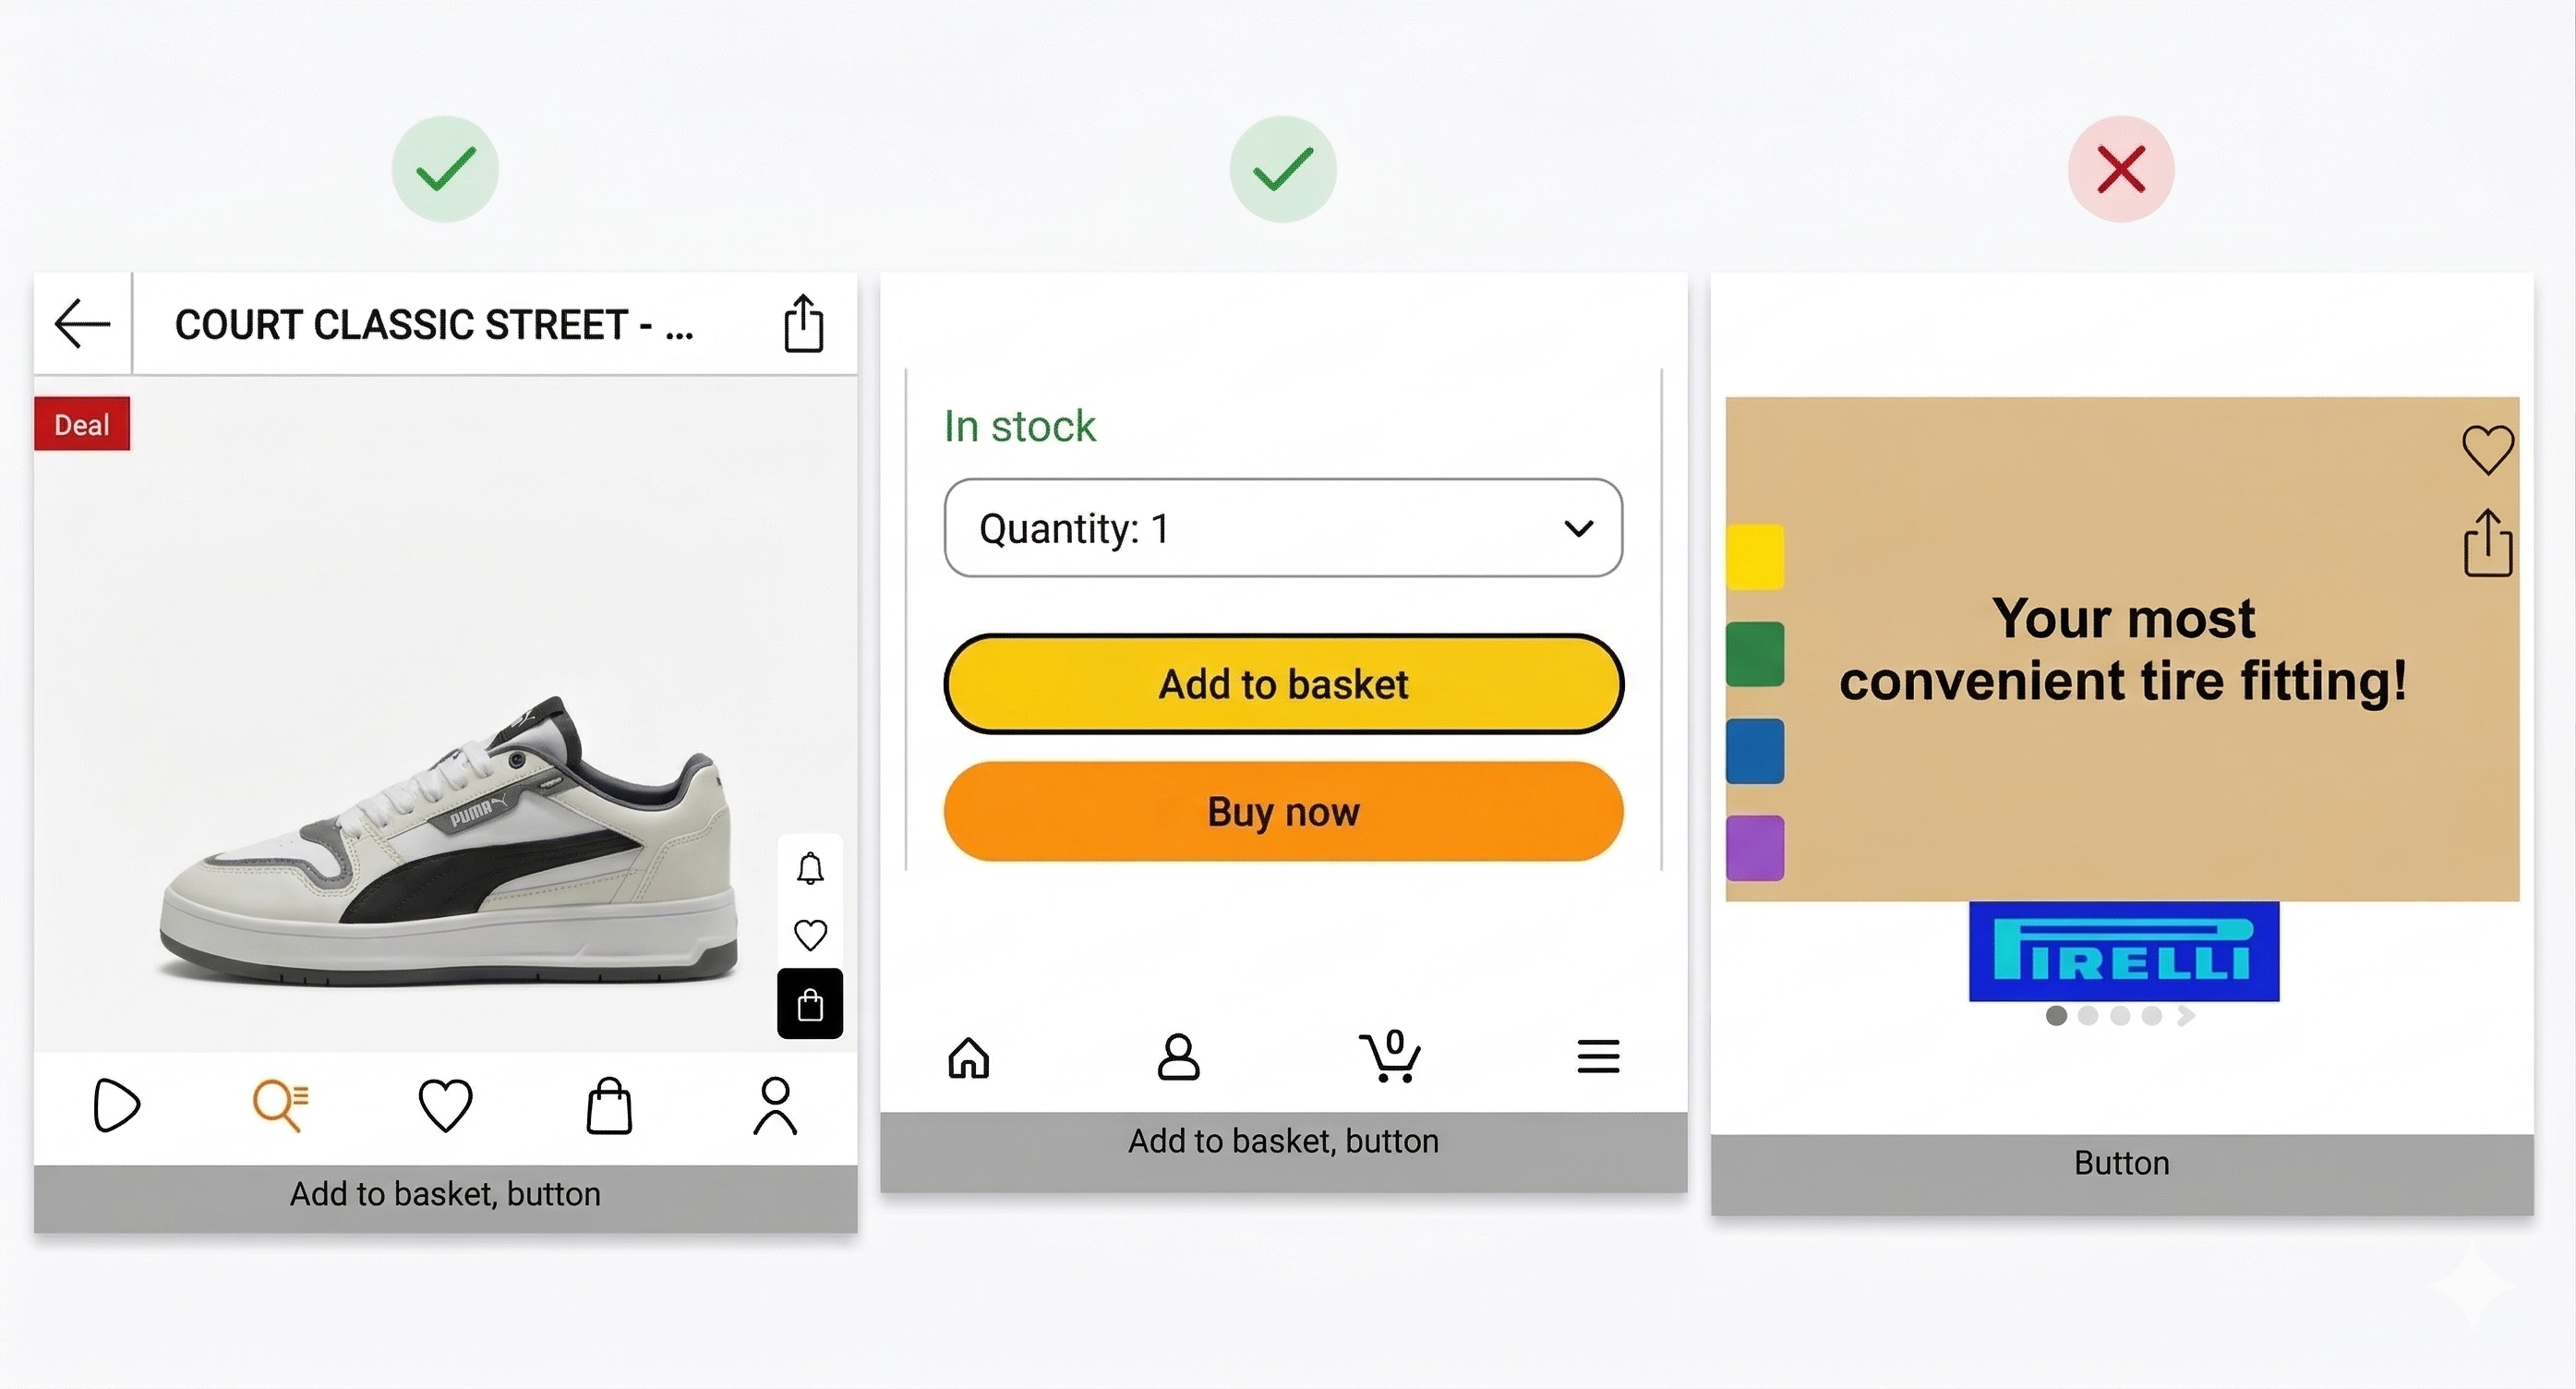Screen dimensions: 2576x1389
Task: Open the cart icon showing zero items
Action: 1390,1057
